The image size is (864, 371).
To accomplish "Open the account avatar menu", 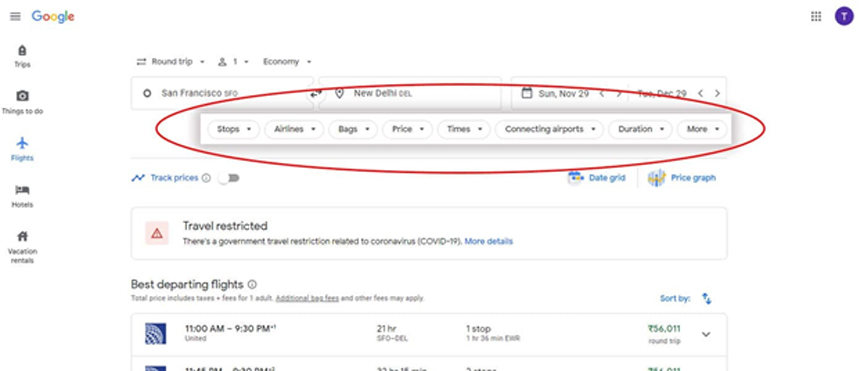I will point(844,17).
